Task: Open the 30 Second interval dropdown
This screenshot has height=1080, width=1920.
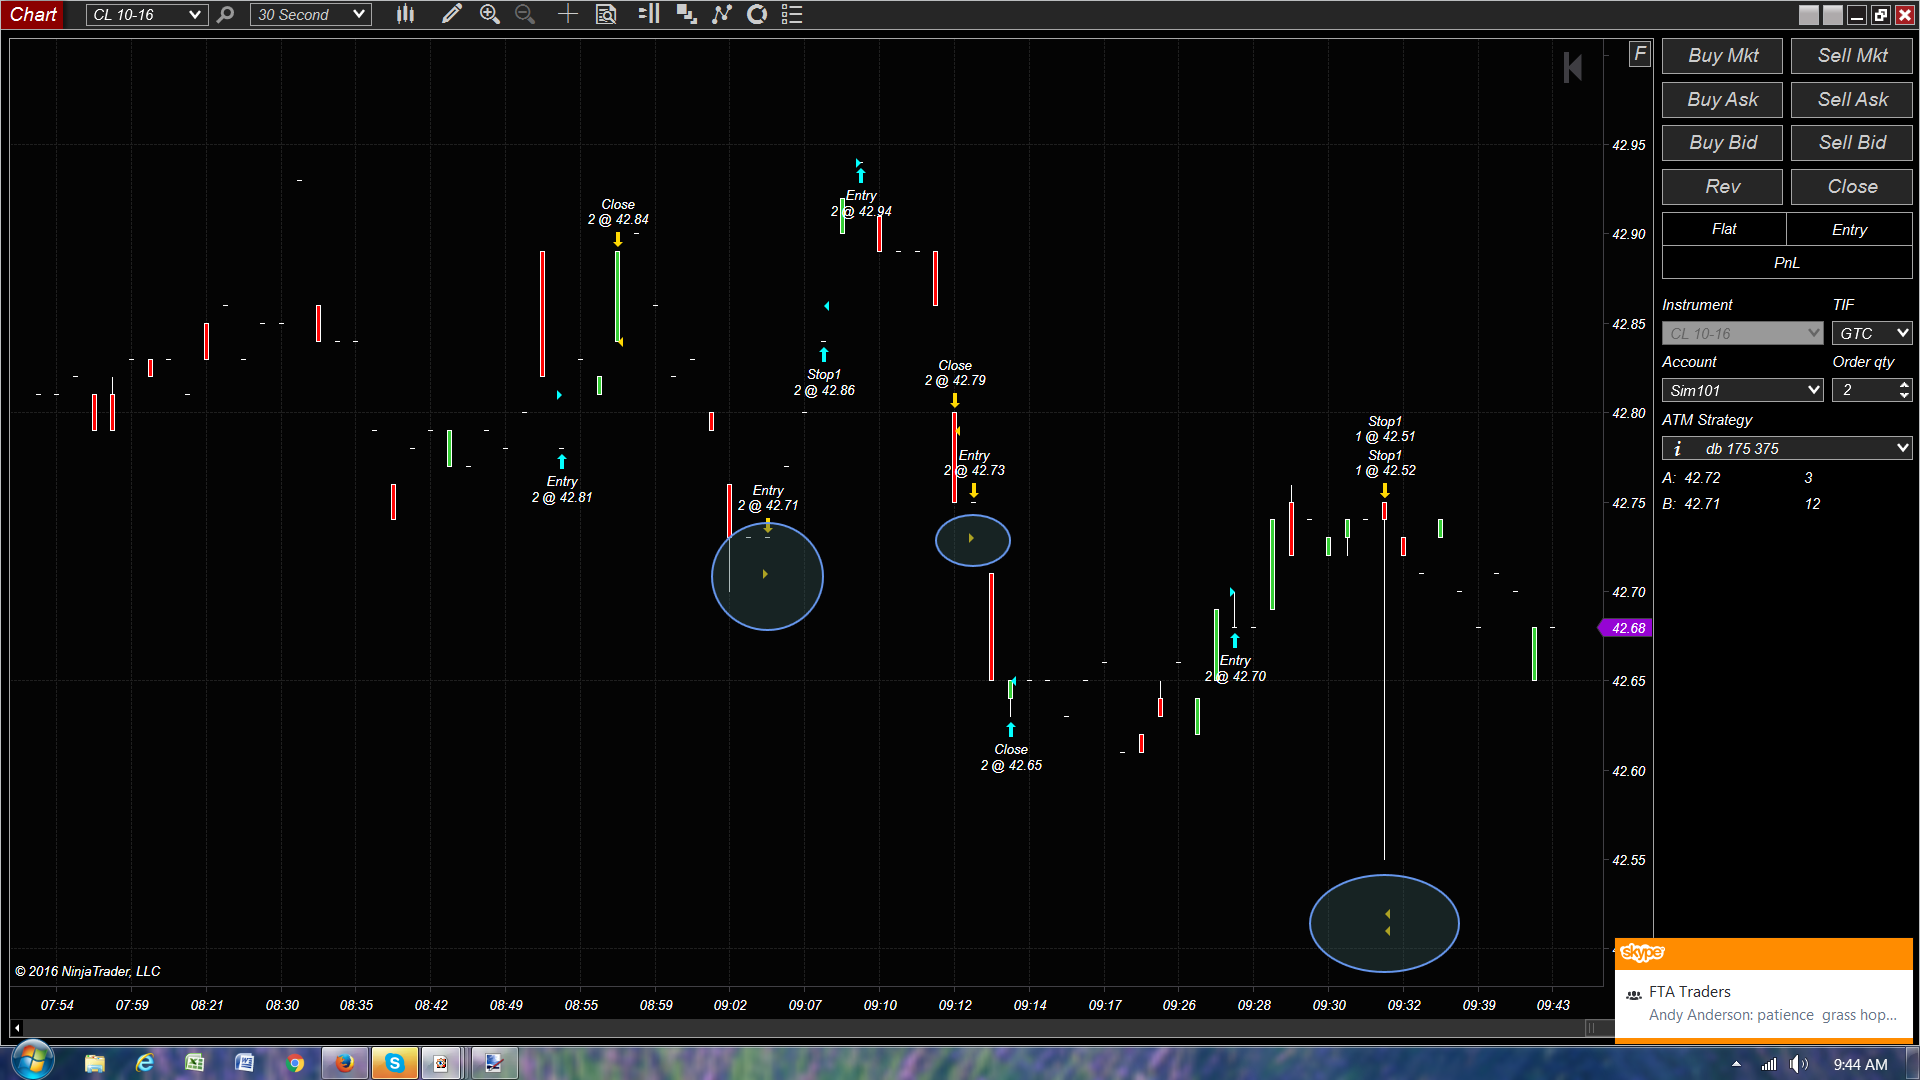Action: click(x=358, y=15)
